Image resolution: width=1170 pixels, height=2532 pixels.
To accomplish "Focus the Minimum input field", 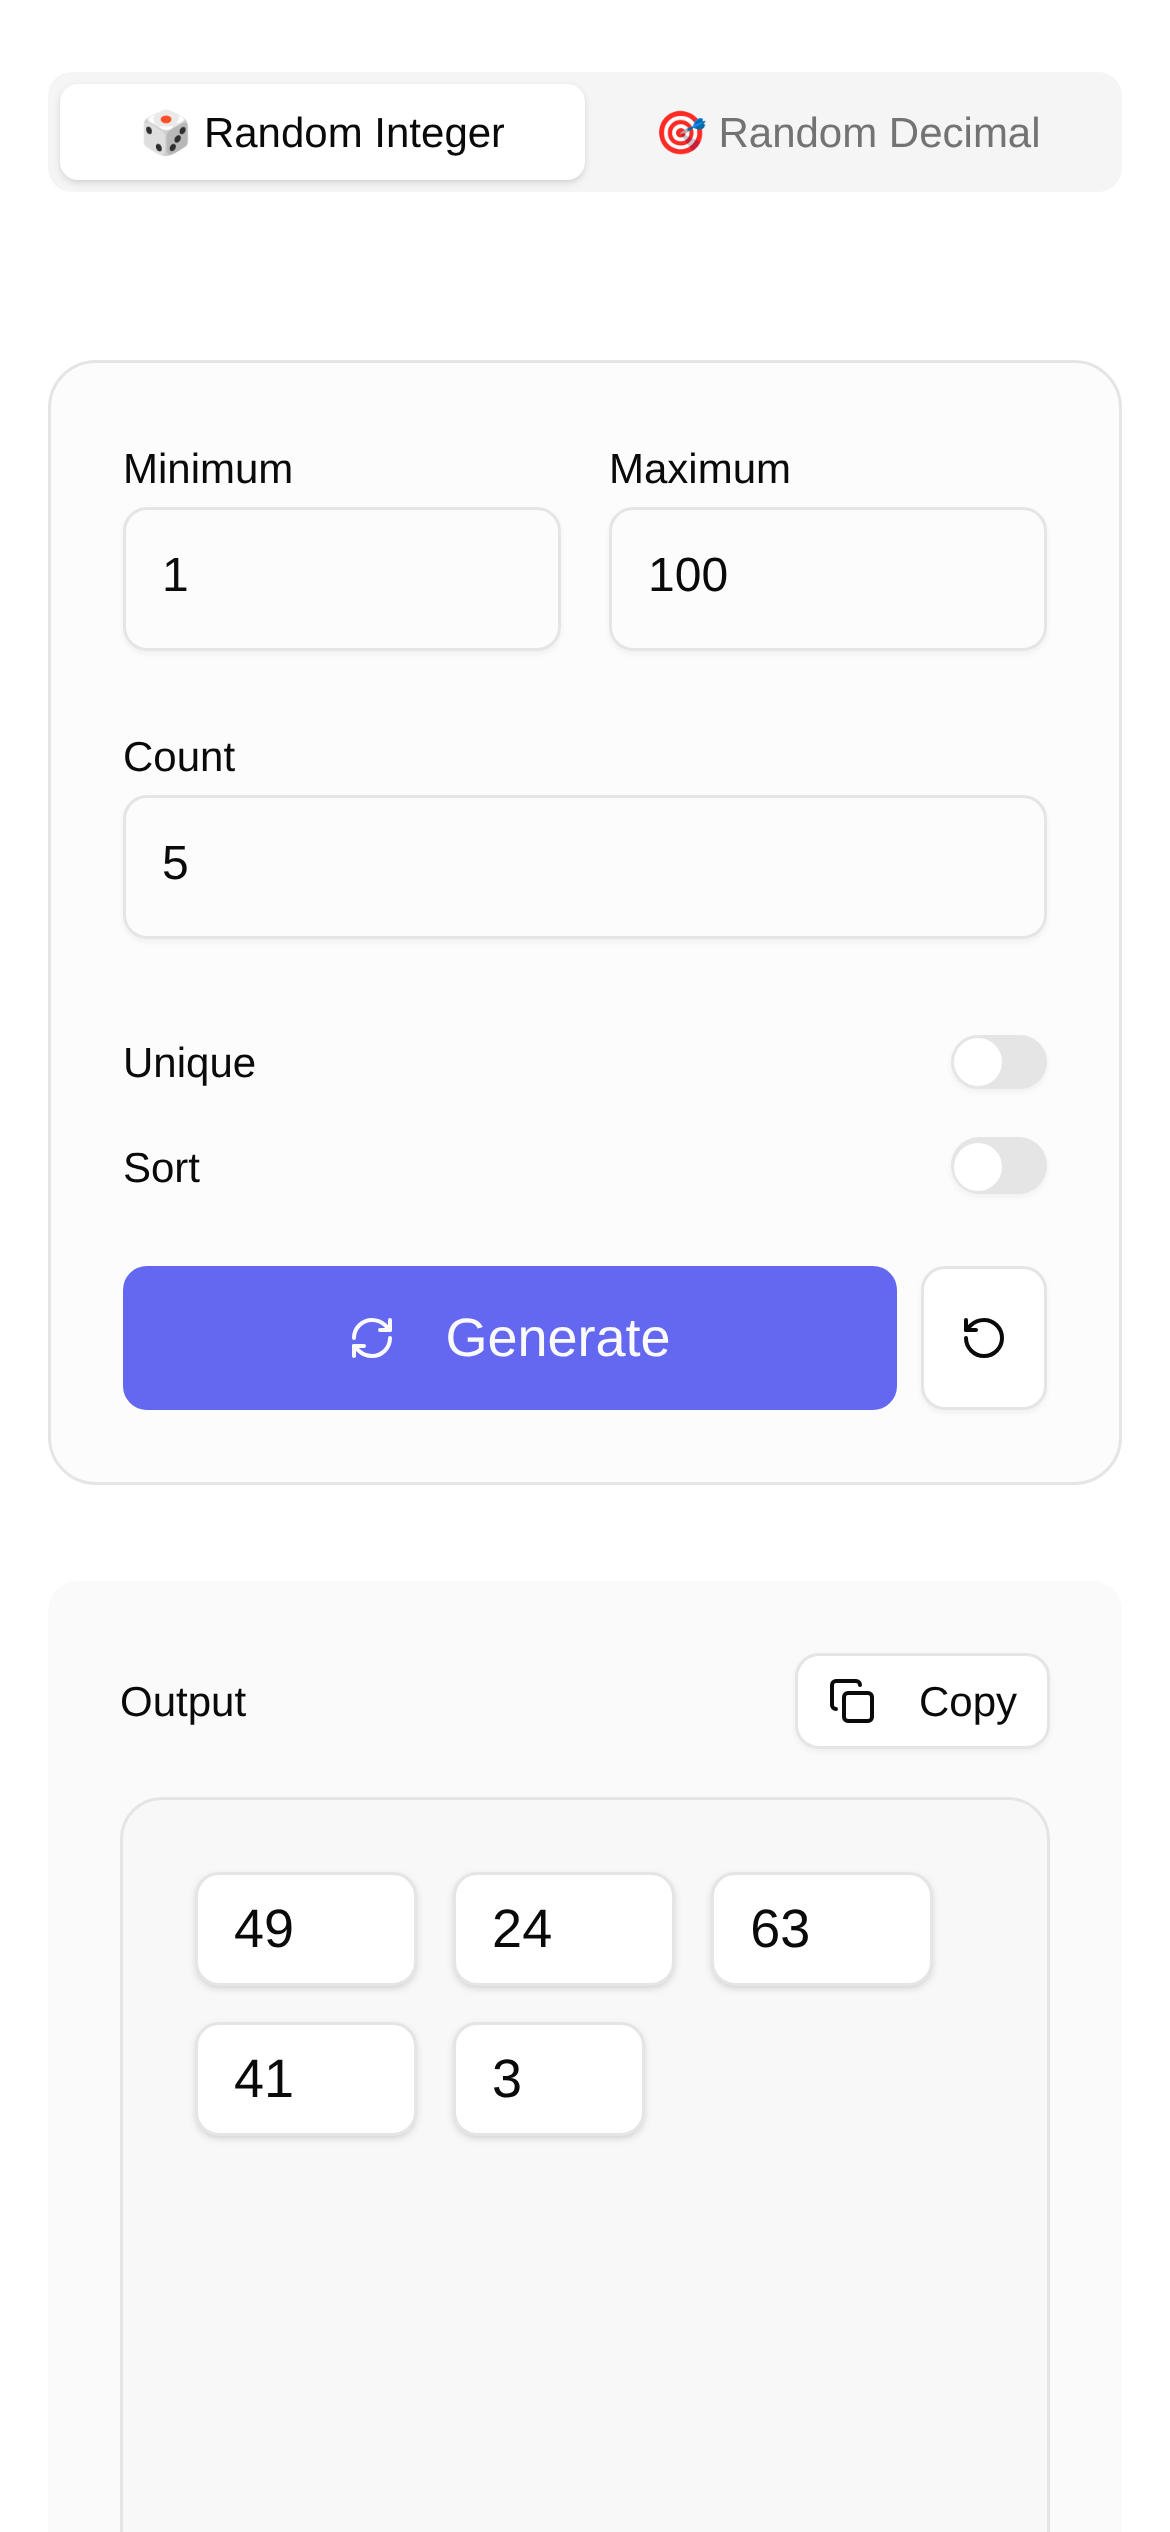I will tap(341, 578).
